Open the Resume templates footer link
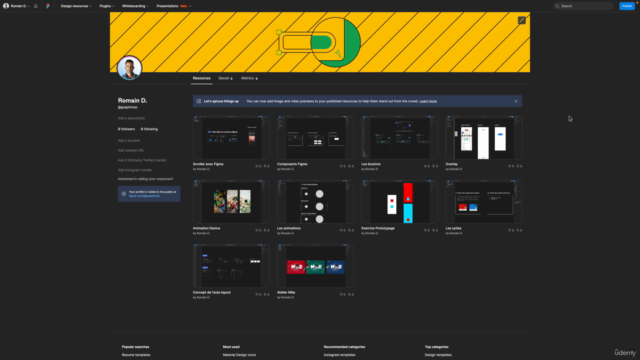 136,355
